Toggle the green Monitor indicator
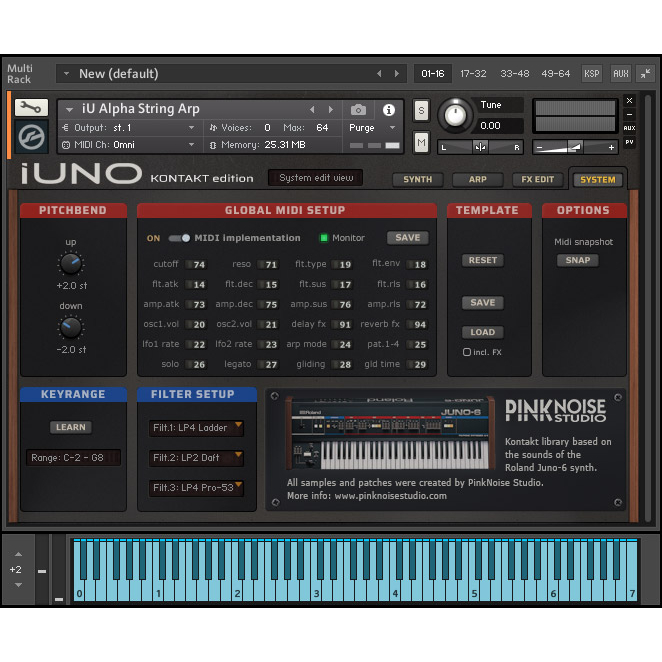This screenshot has width=662, height=662. pyautogui.click(x=324, y=238)
